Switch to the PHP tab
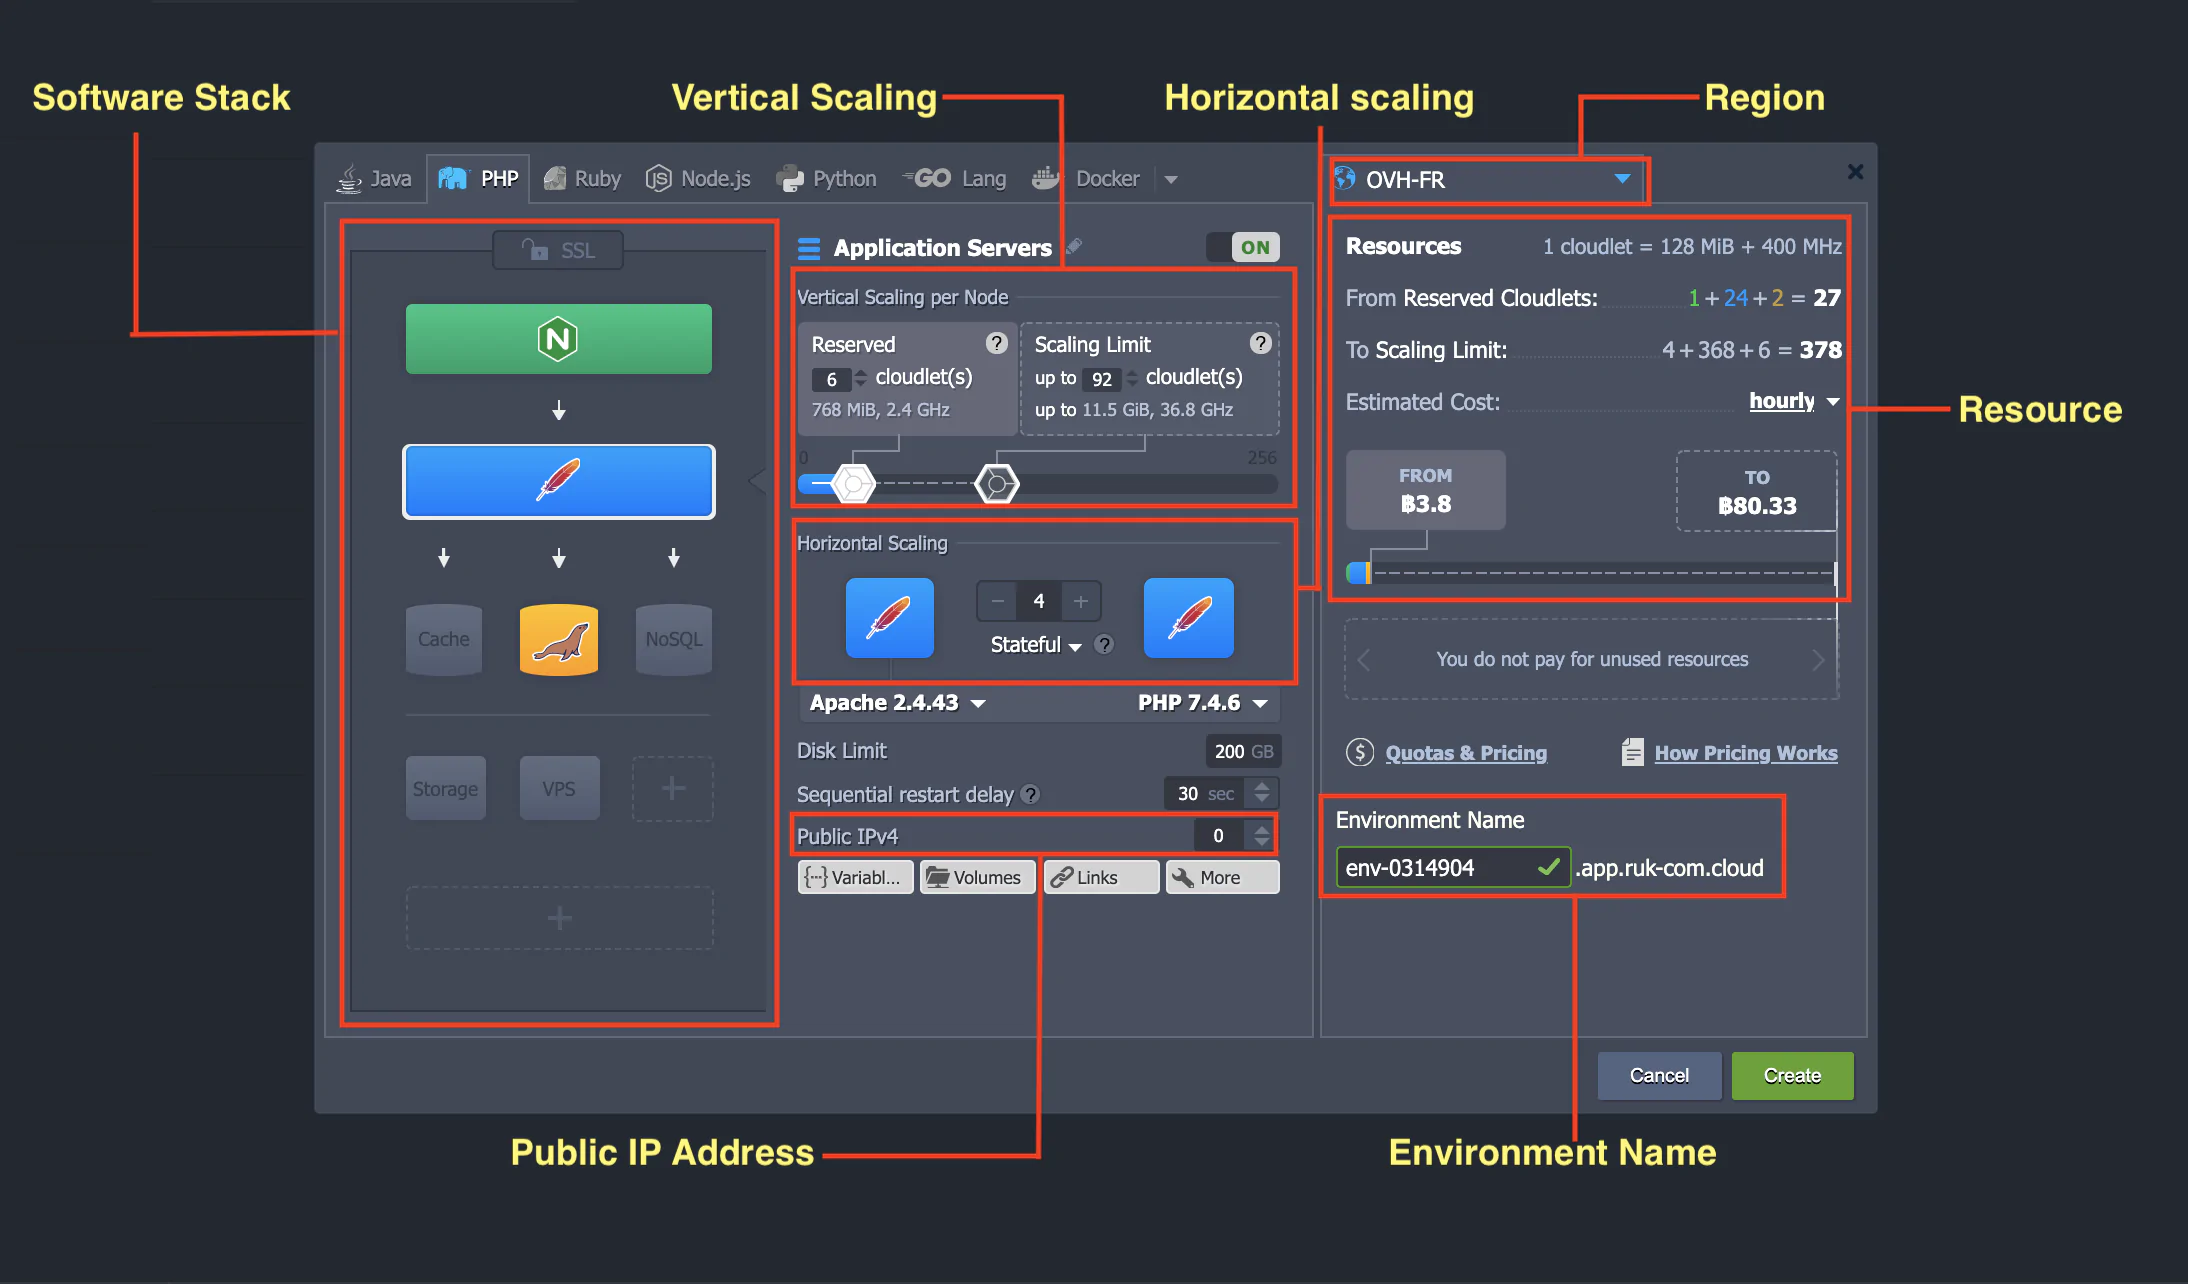The width and height of the screenshot is (2188, 1284). tap(478, 179)
